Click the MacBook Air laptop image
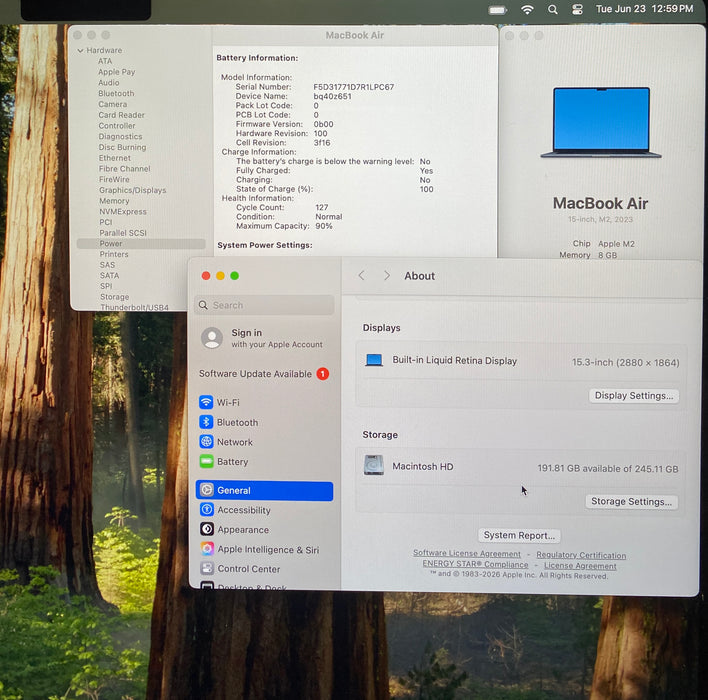 pos(601,122)
